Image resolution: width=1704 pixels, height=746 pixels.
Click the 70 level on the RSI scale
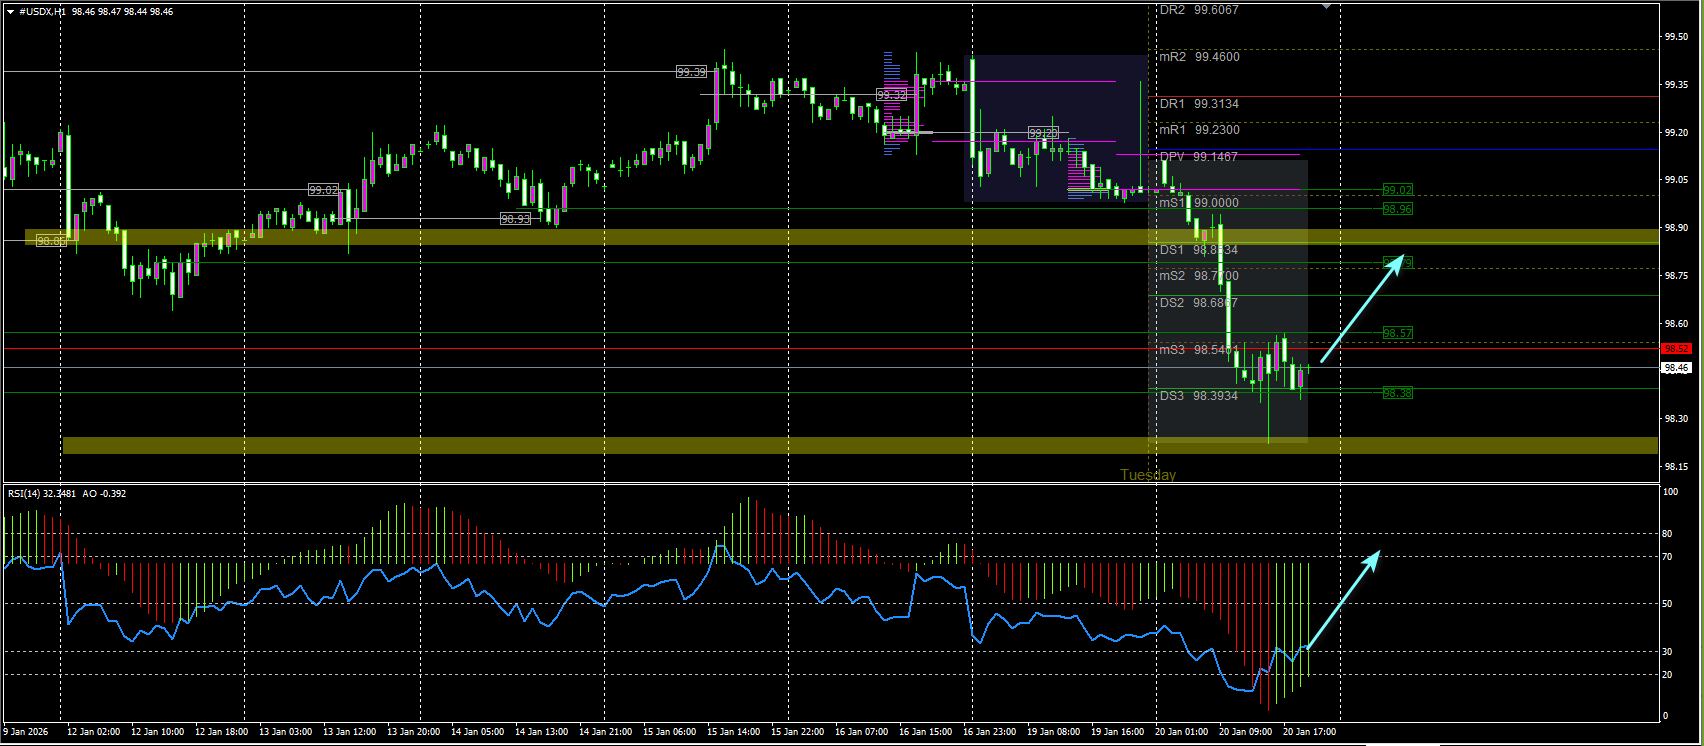pos(1667,557)
